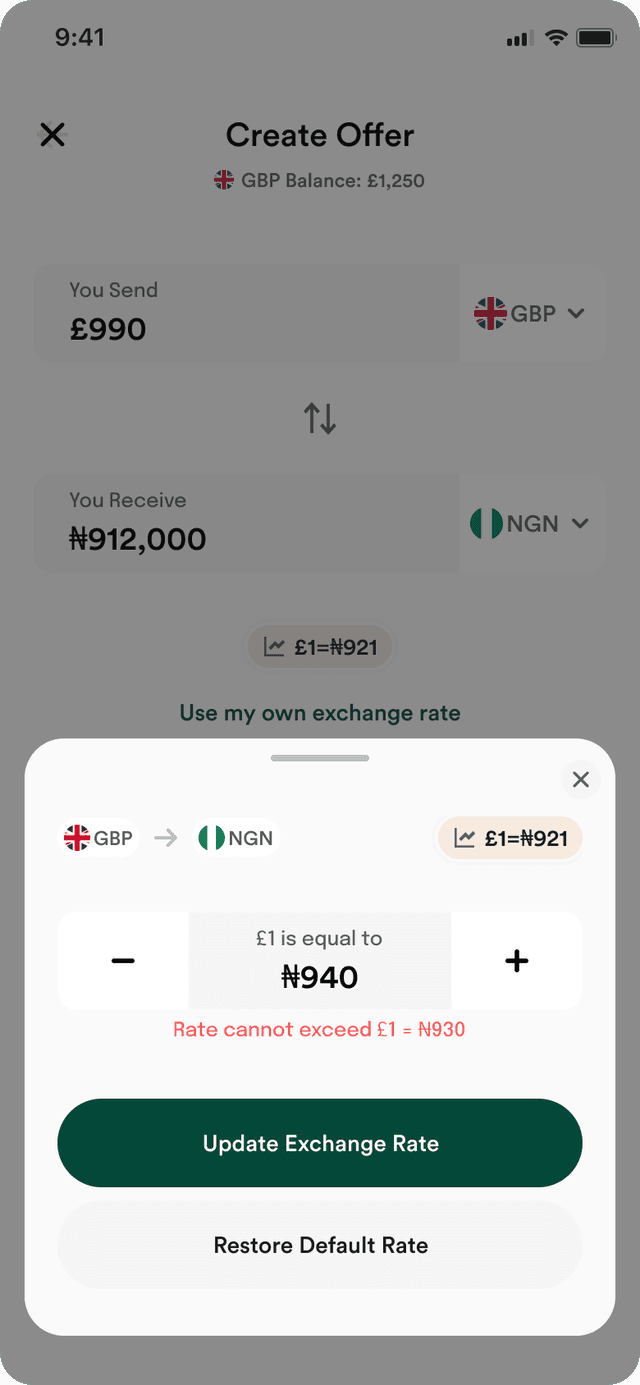The image size is (640, 1385).
Task: Click the arrow between GBP and NGN
Action: [x=166, y=838]
